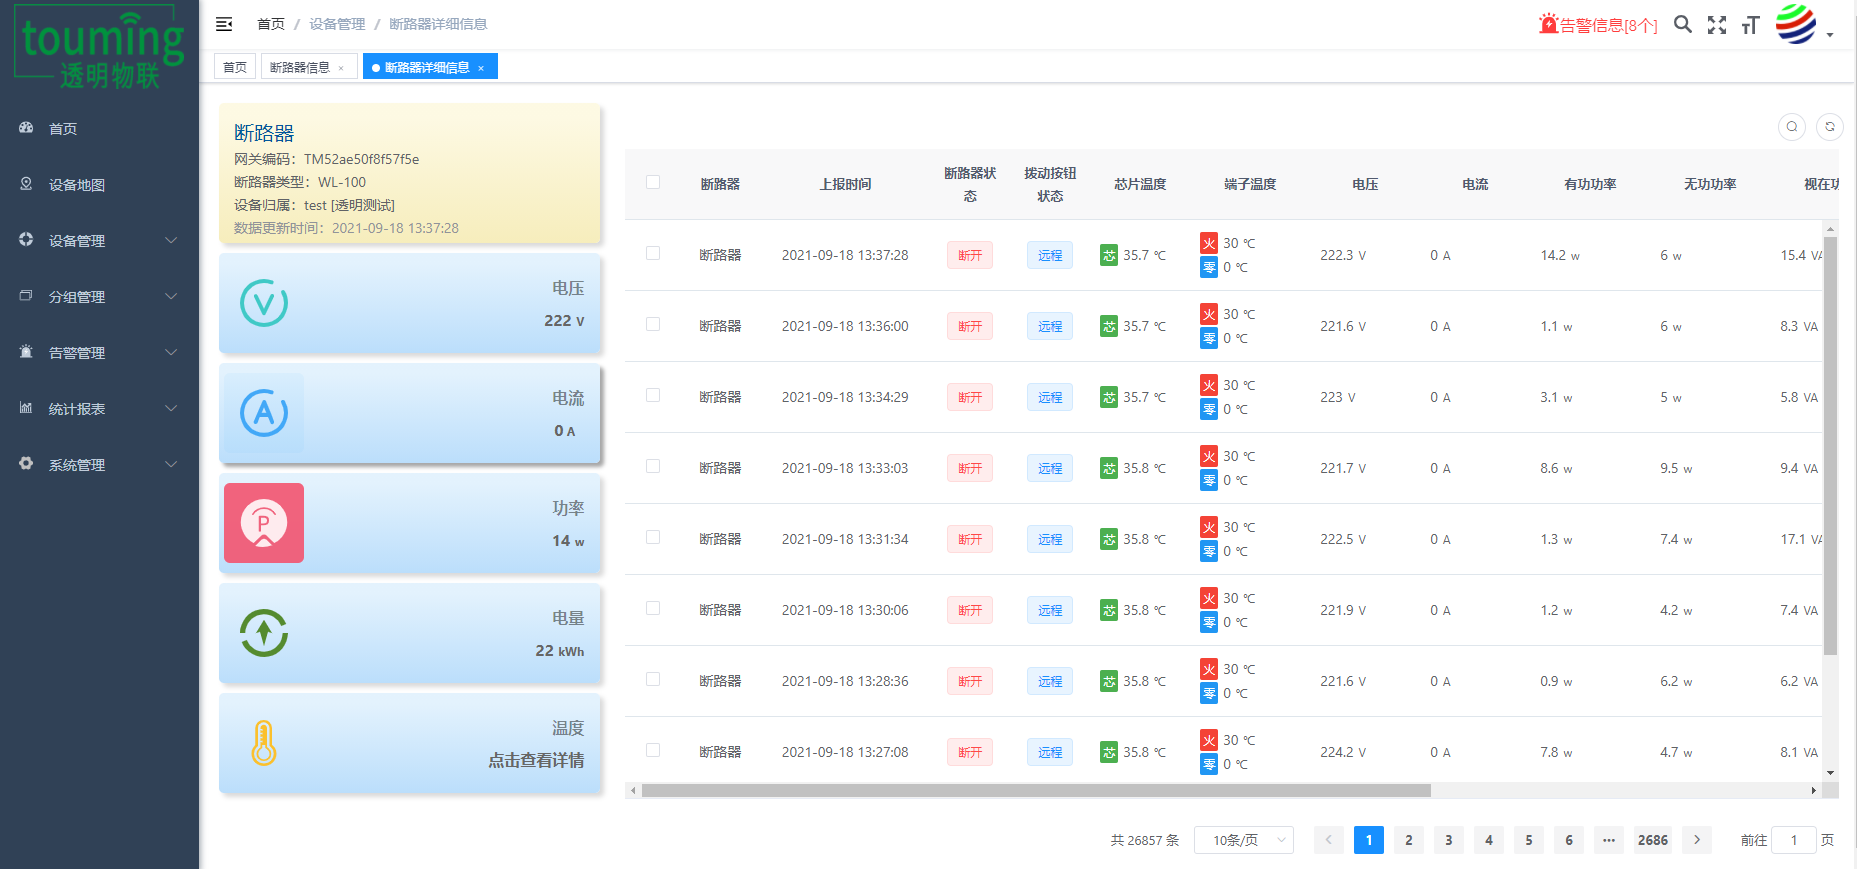This screenshot has height=869, width=1857.
Task: Expand the 统计报表 sidebar menu
Action: pyautogui.click(x=98, y=409)
